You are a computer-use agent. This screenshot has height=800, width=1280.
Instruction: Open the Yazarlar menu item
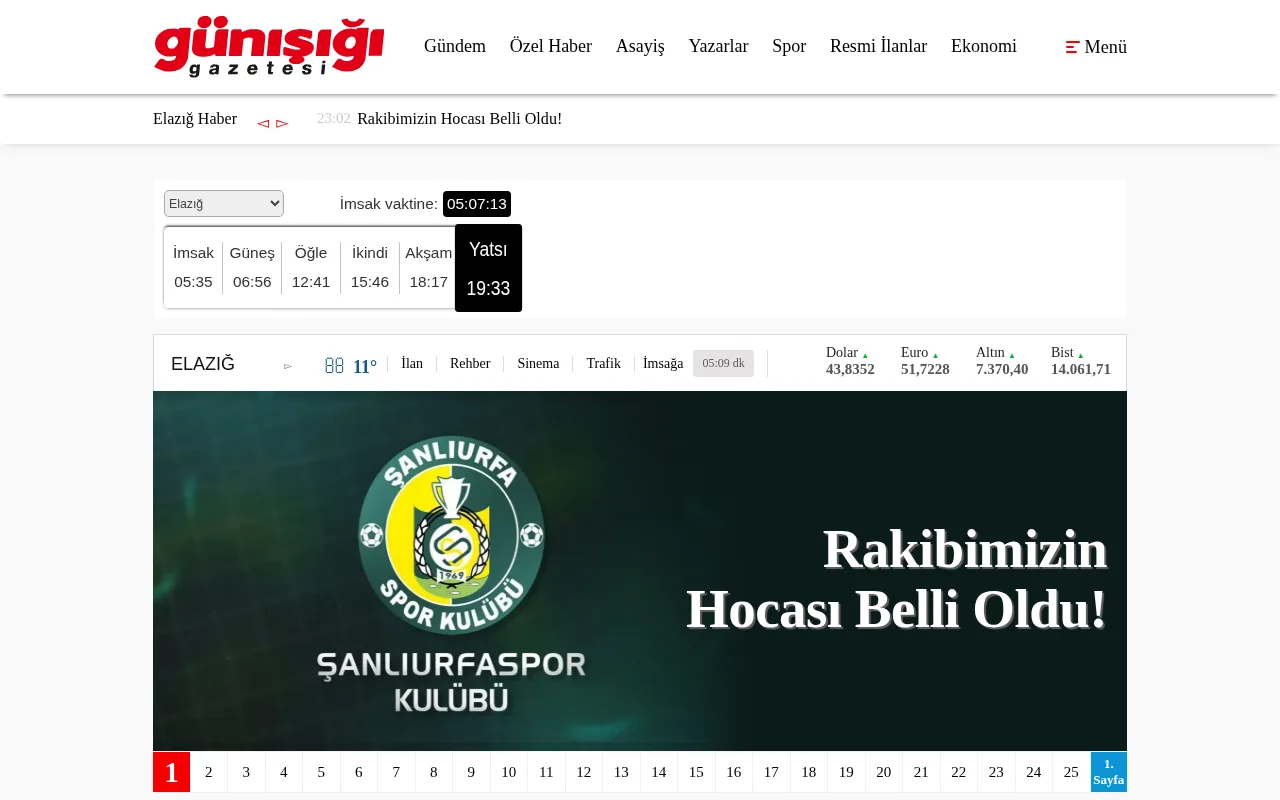coord(718,46)
